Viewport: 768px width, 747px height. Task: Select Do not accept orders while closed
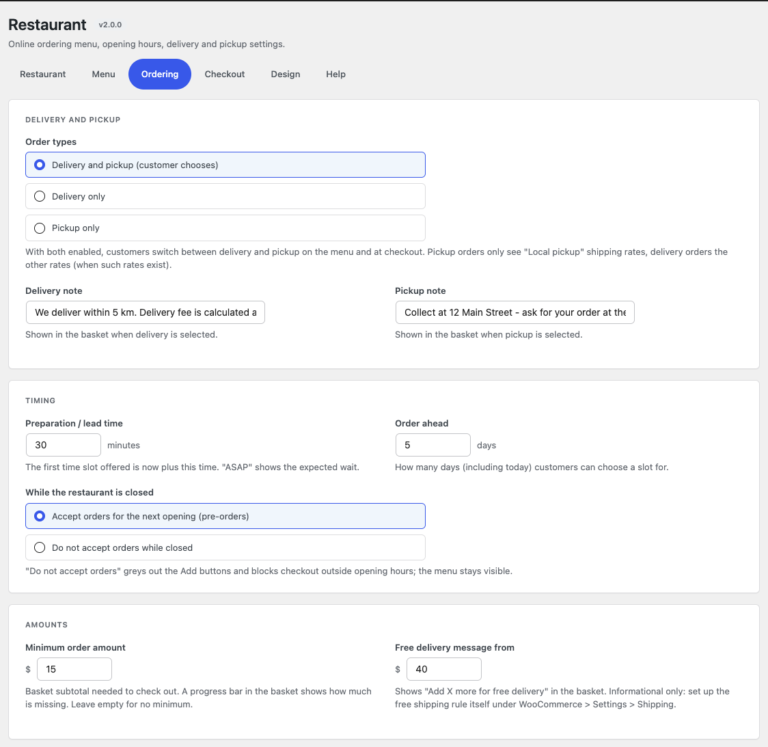225,548
